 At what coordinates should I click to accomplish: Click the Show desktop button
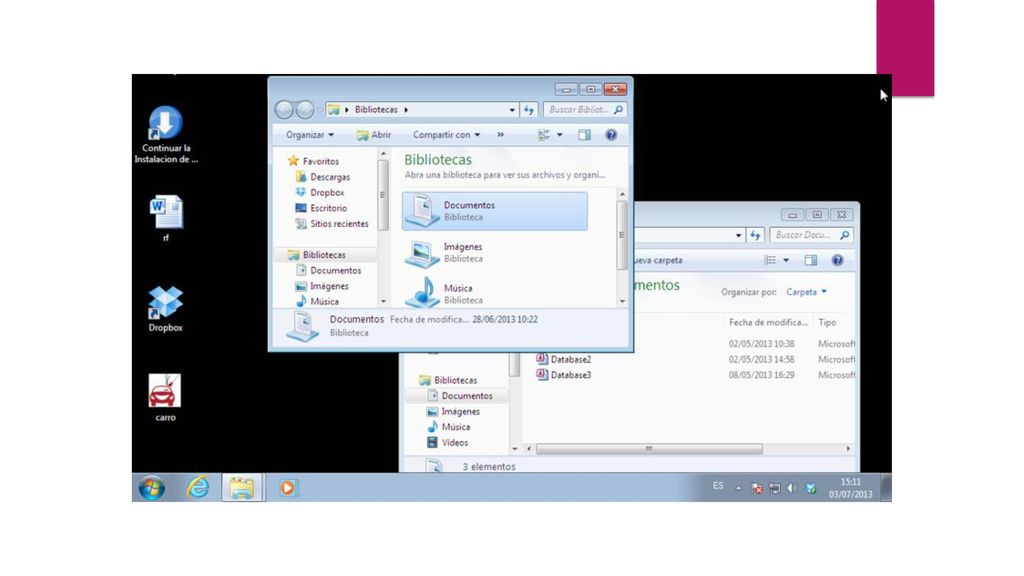(886, 488)
